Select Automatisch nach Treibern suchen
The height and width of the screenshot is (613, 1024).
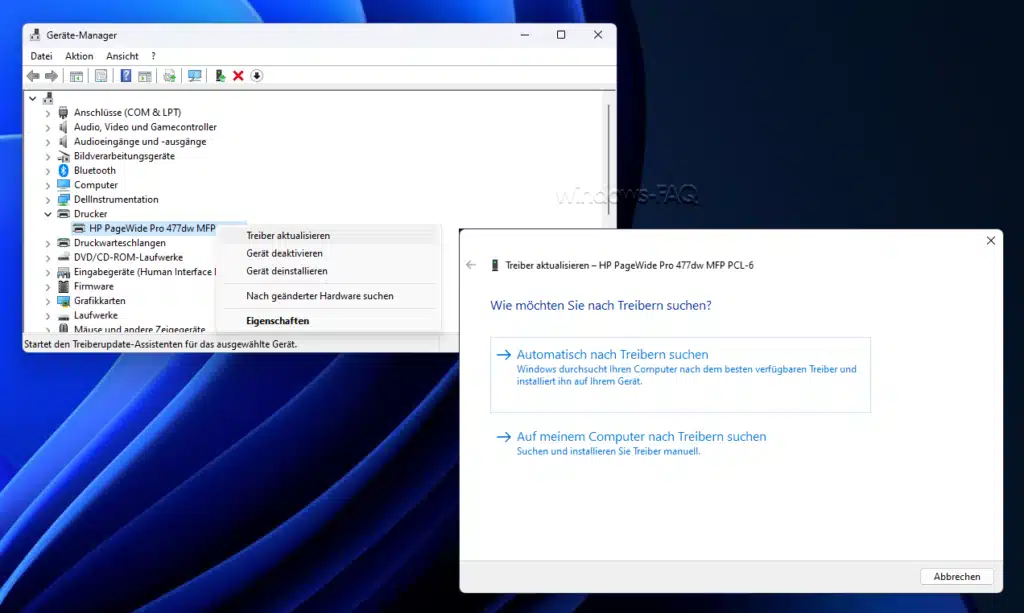[x=680, y=375]
